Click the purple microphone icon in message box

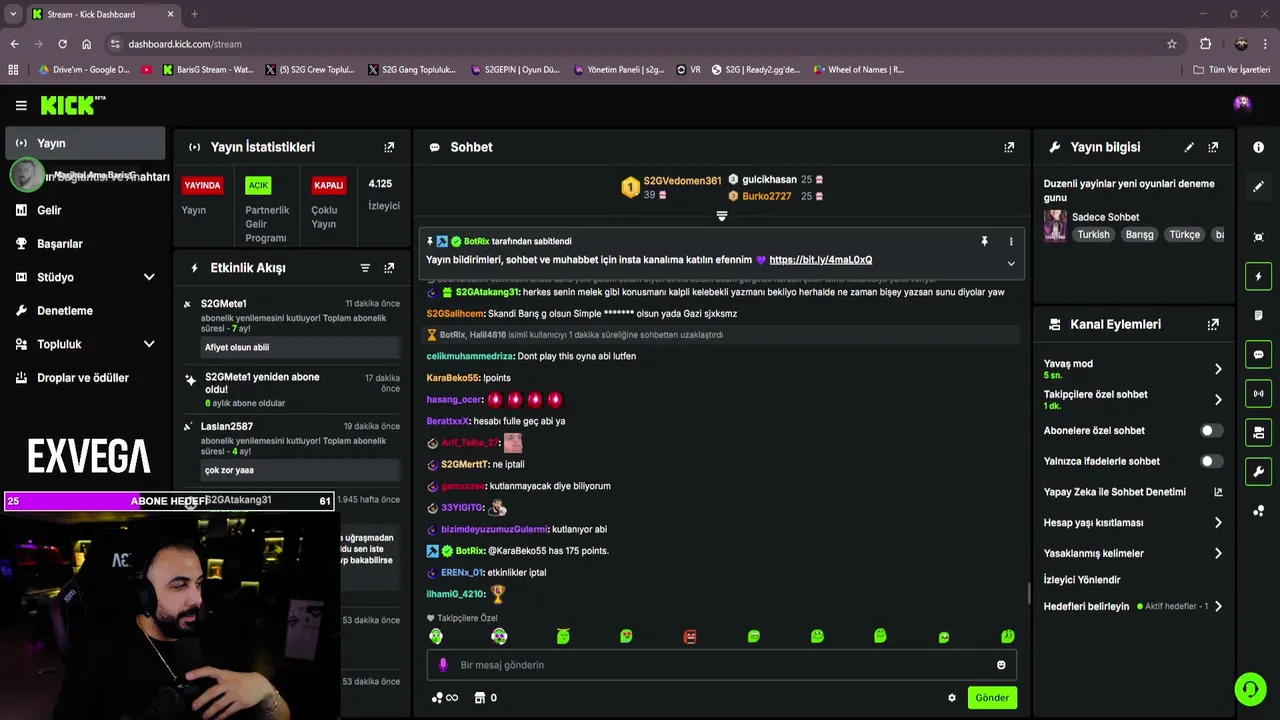pos(443,665)
